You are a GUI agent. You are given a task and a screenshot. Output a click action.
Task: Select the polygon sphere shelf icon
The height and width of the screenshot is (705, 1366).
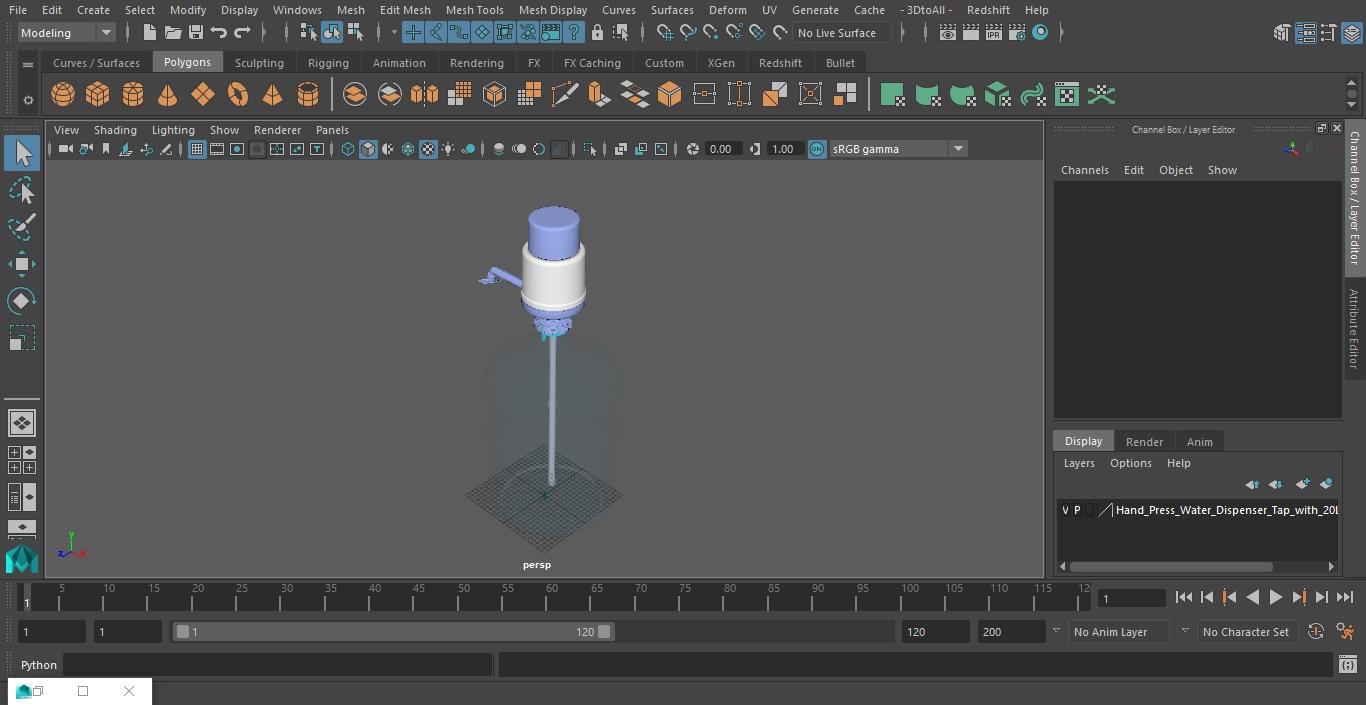[63, 95]
